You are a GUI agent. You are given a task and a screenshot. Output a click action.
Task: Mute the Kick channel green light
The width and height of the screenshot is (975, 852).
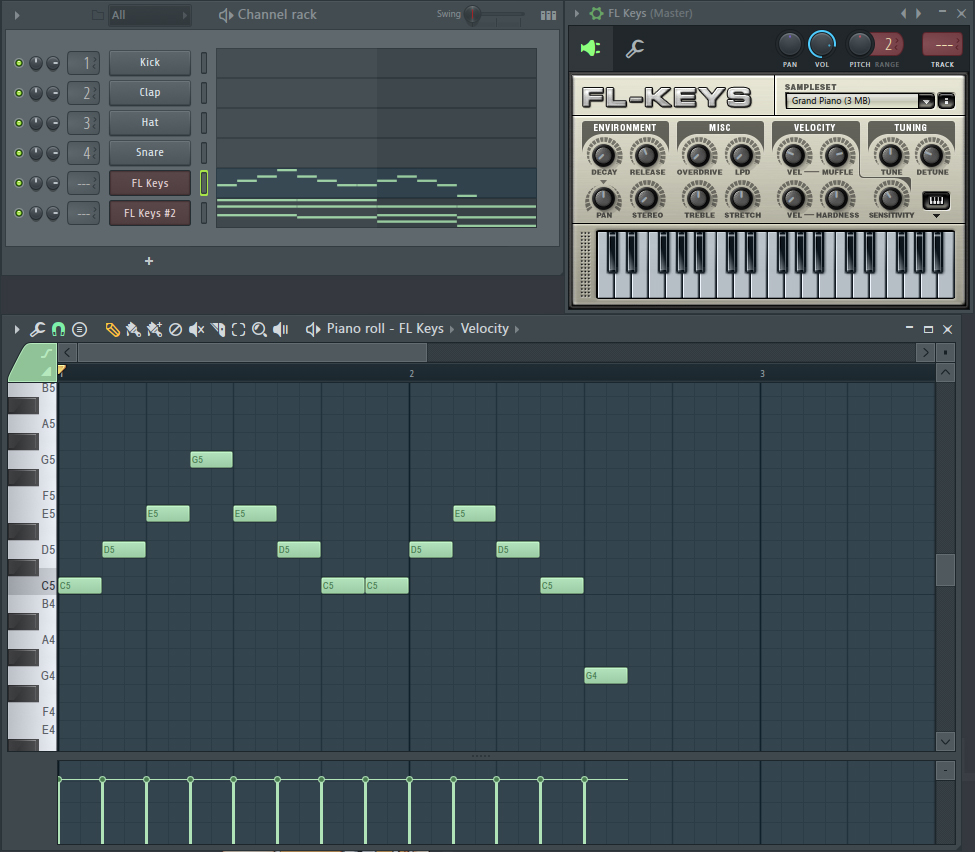click(x=19, y=63)
